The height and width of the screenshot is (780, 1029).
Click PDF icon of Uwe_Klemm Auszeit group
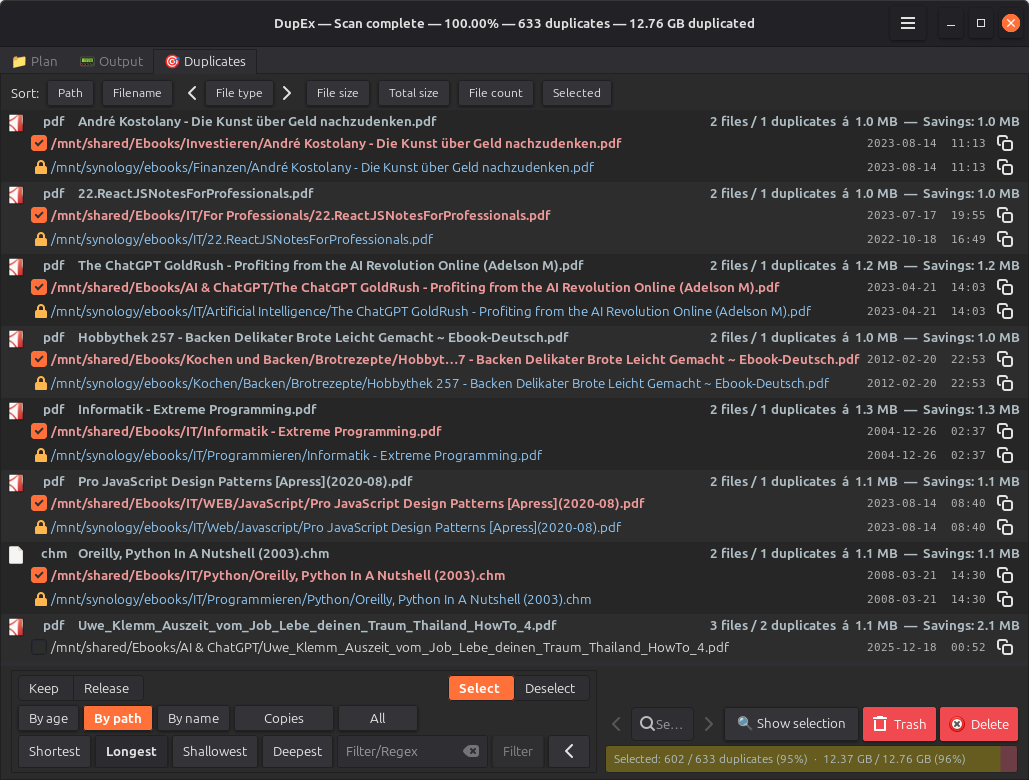(x=16, y=627)
